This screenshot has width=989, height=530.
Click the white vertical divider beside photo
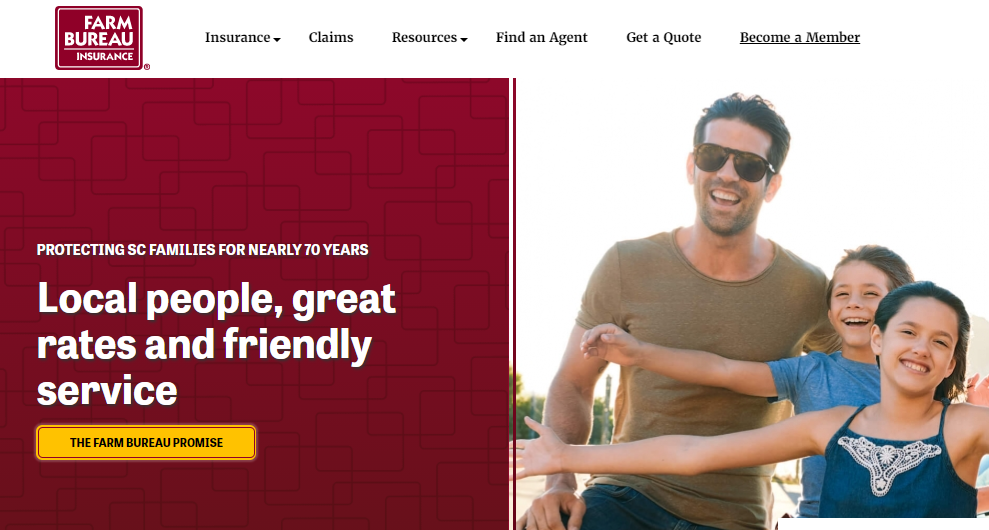pos(511,303)
